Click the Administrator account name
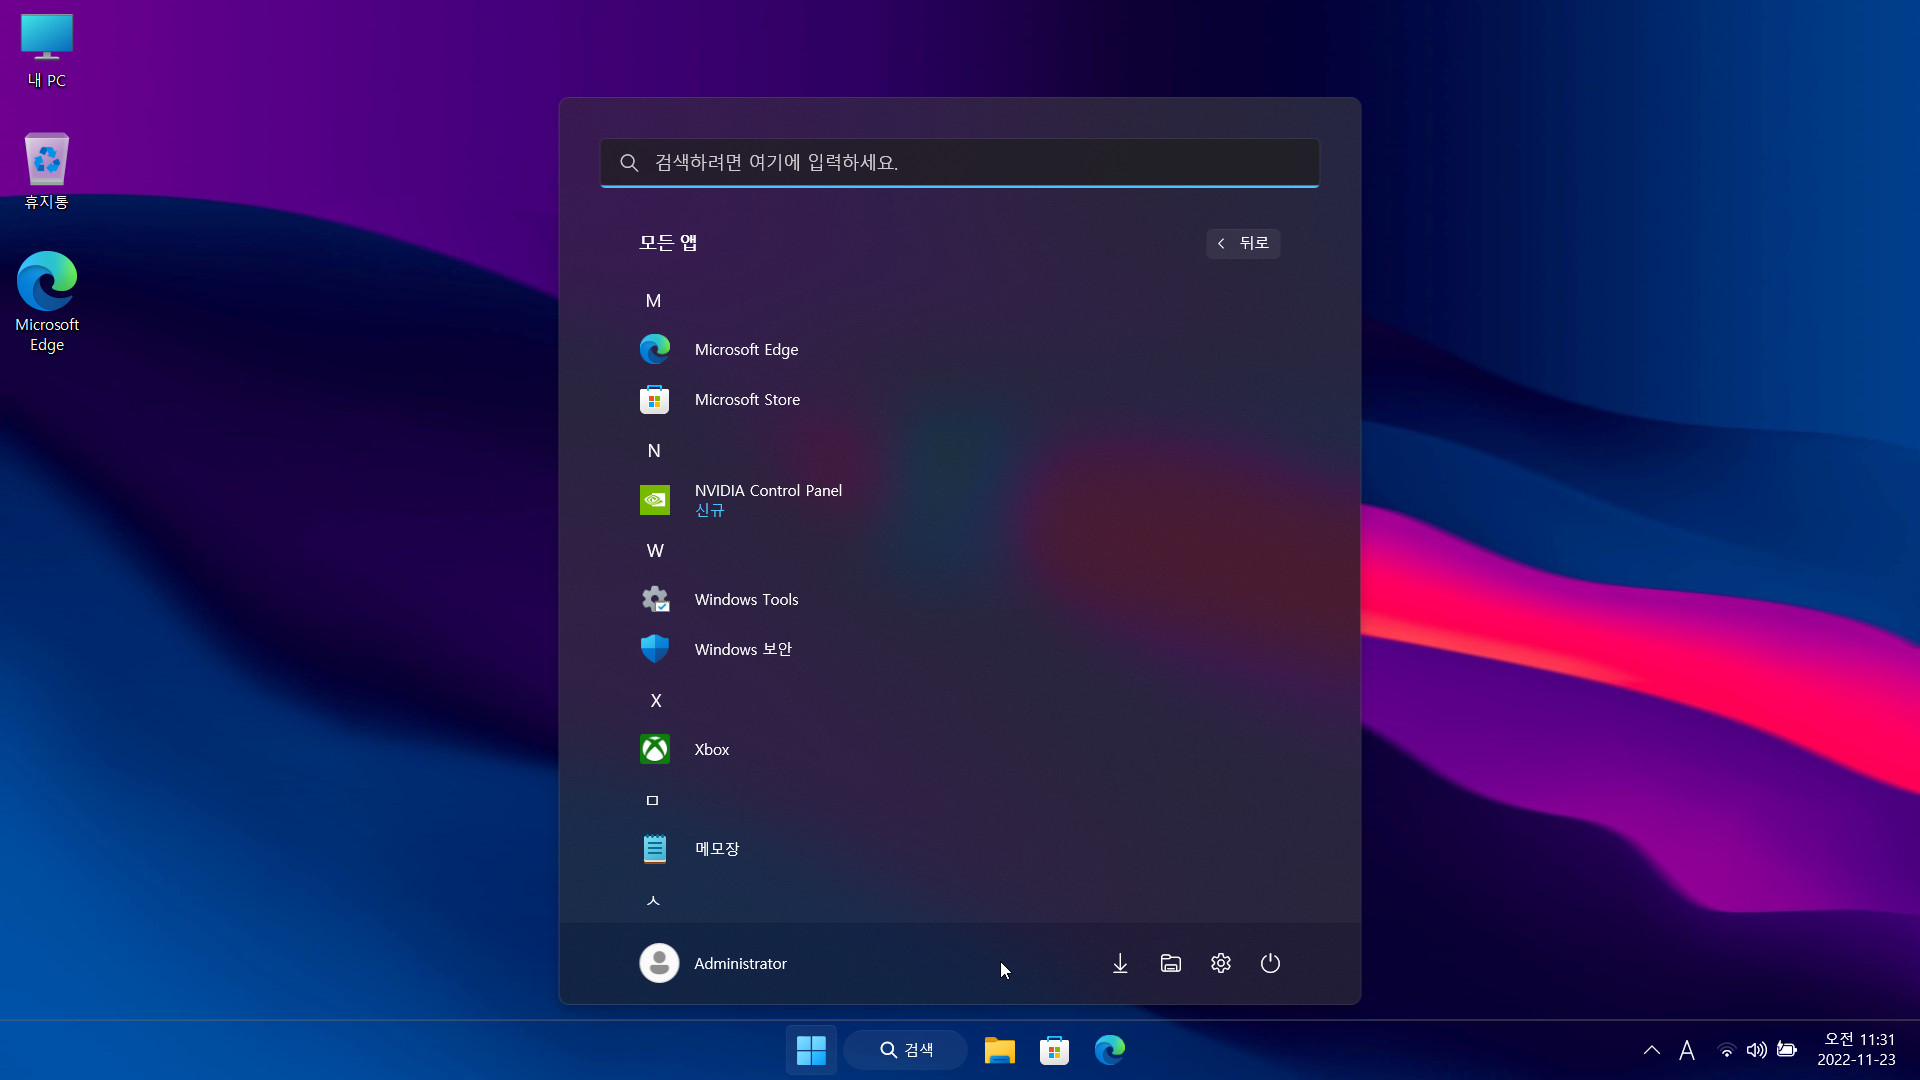Screen dimensions: 1920x1080 click(740, 963)
